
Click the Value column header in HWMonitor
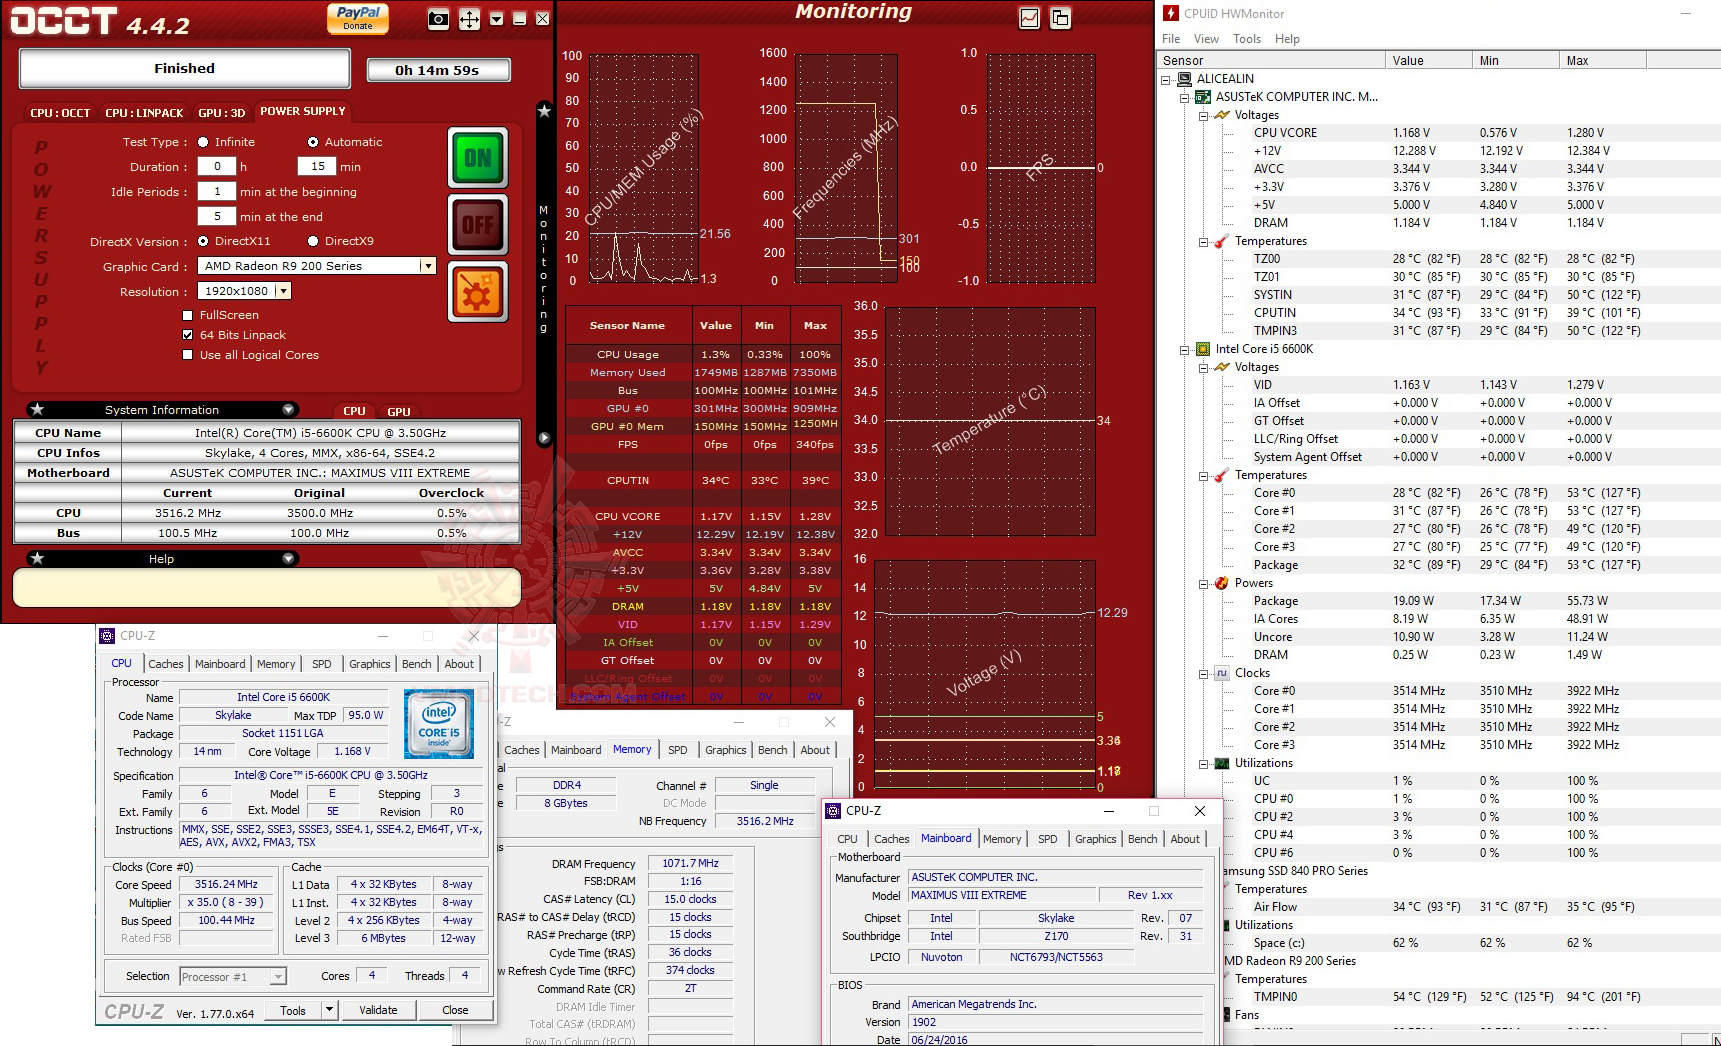(1429, 61)
